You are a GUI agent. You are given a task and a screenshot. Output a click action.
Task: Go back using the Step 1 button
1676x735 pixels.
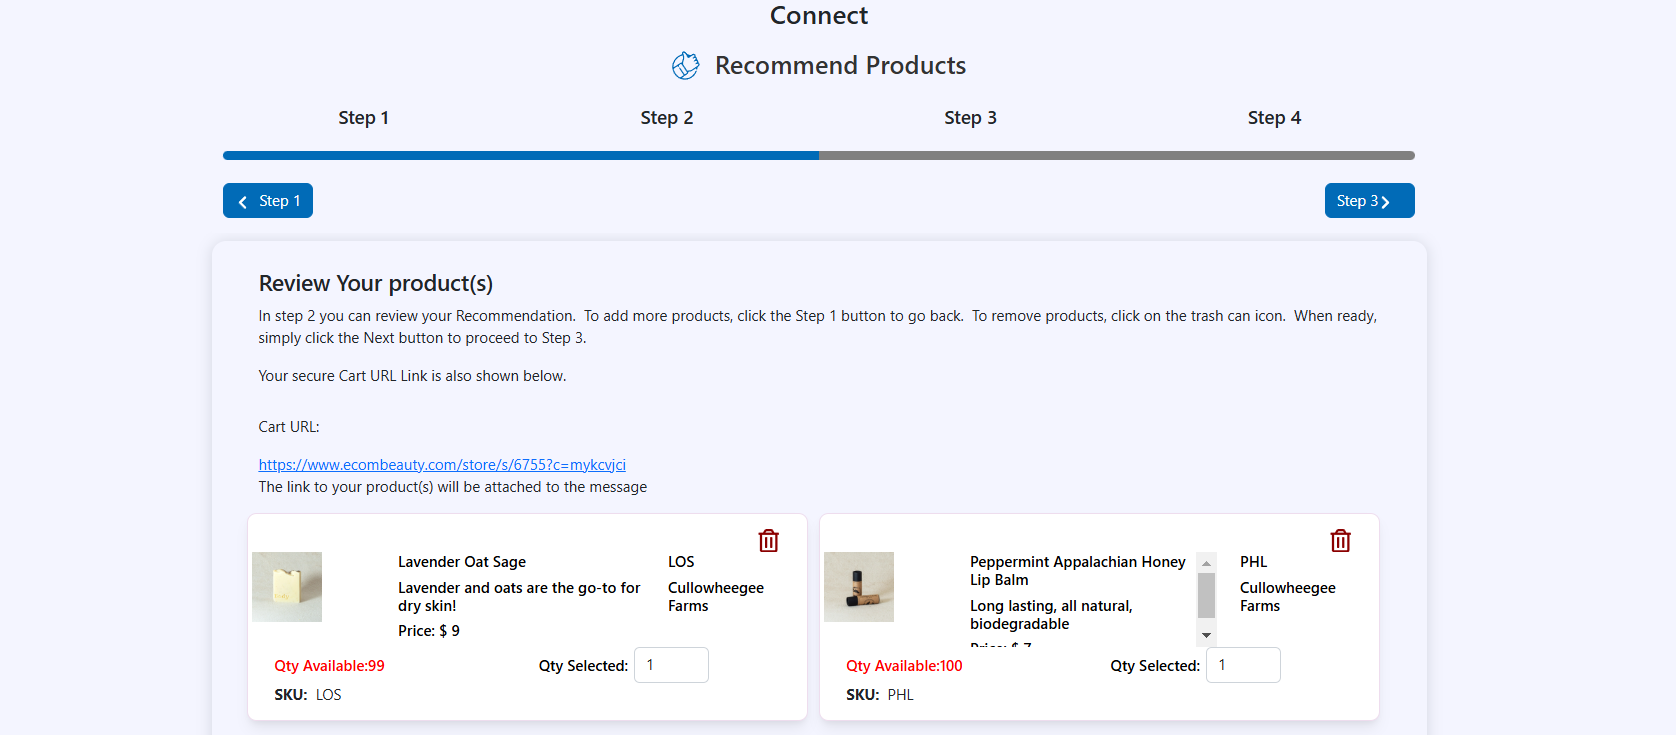pyautogui.click(x=268, y=200)
